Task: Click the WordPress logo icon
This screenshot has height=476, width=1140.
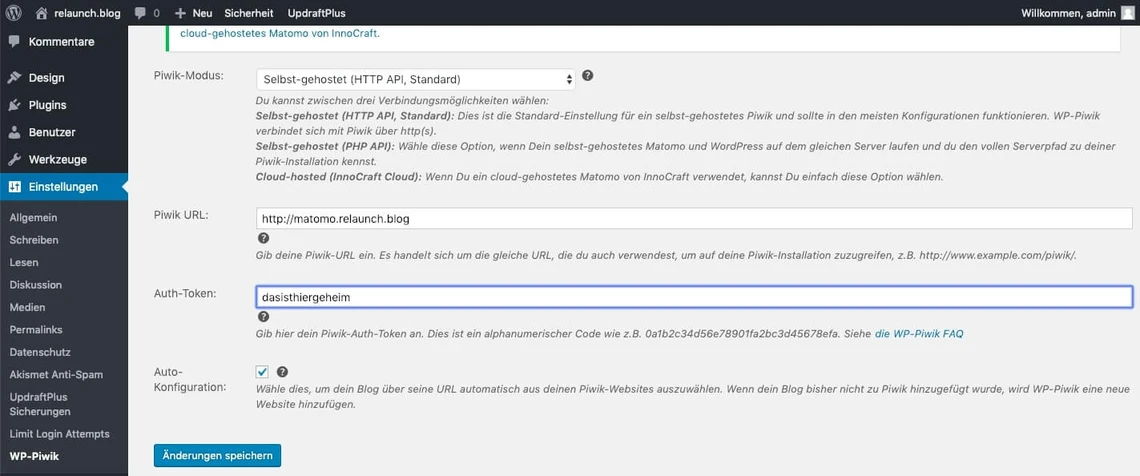Action: [13, 13]
